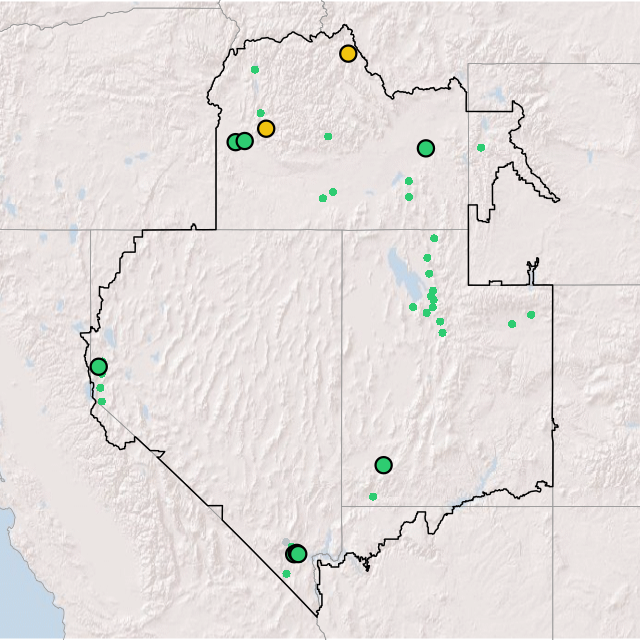640x640 pixels.
Task: Select the large green marker above the lone southeastern dot
Action: (383, 465)
